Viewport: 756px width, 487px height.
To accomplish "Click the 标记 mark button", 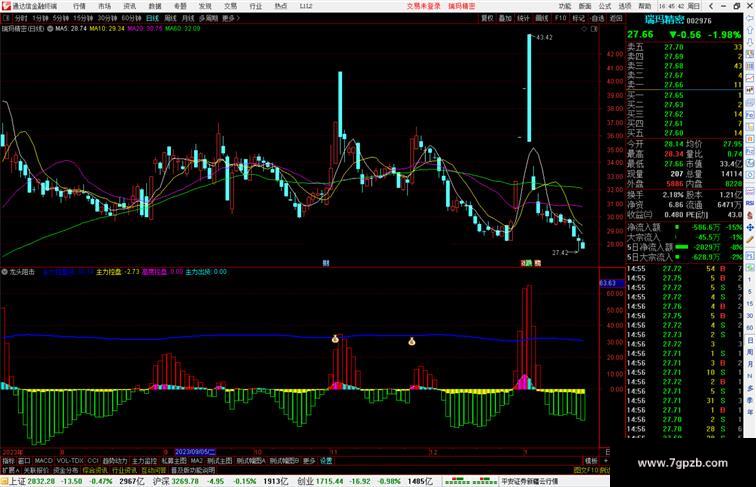I will click(x=578, y=18).
